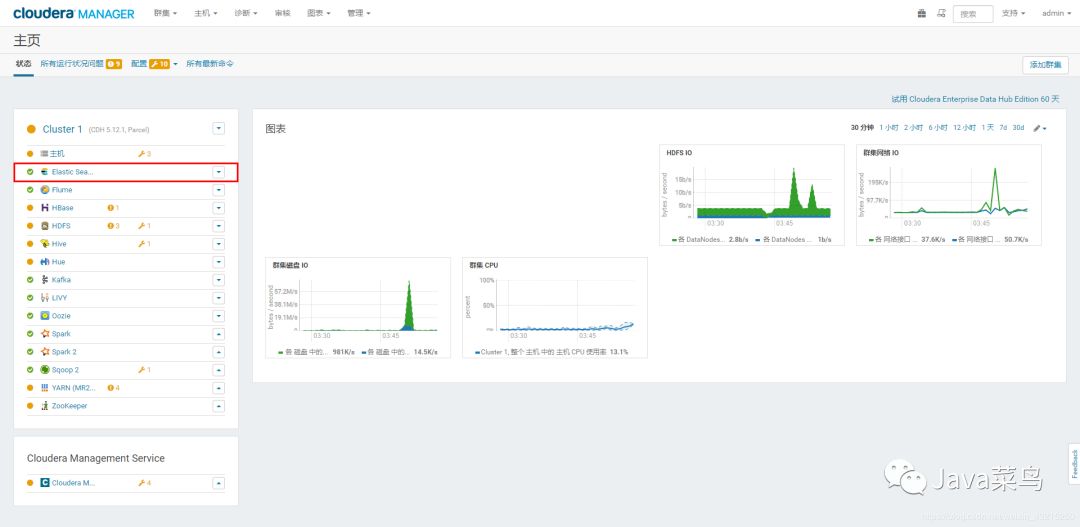Click the 添加群集 button
1080x527 pixels.
click(x=1046, y=65)
